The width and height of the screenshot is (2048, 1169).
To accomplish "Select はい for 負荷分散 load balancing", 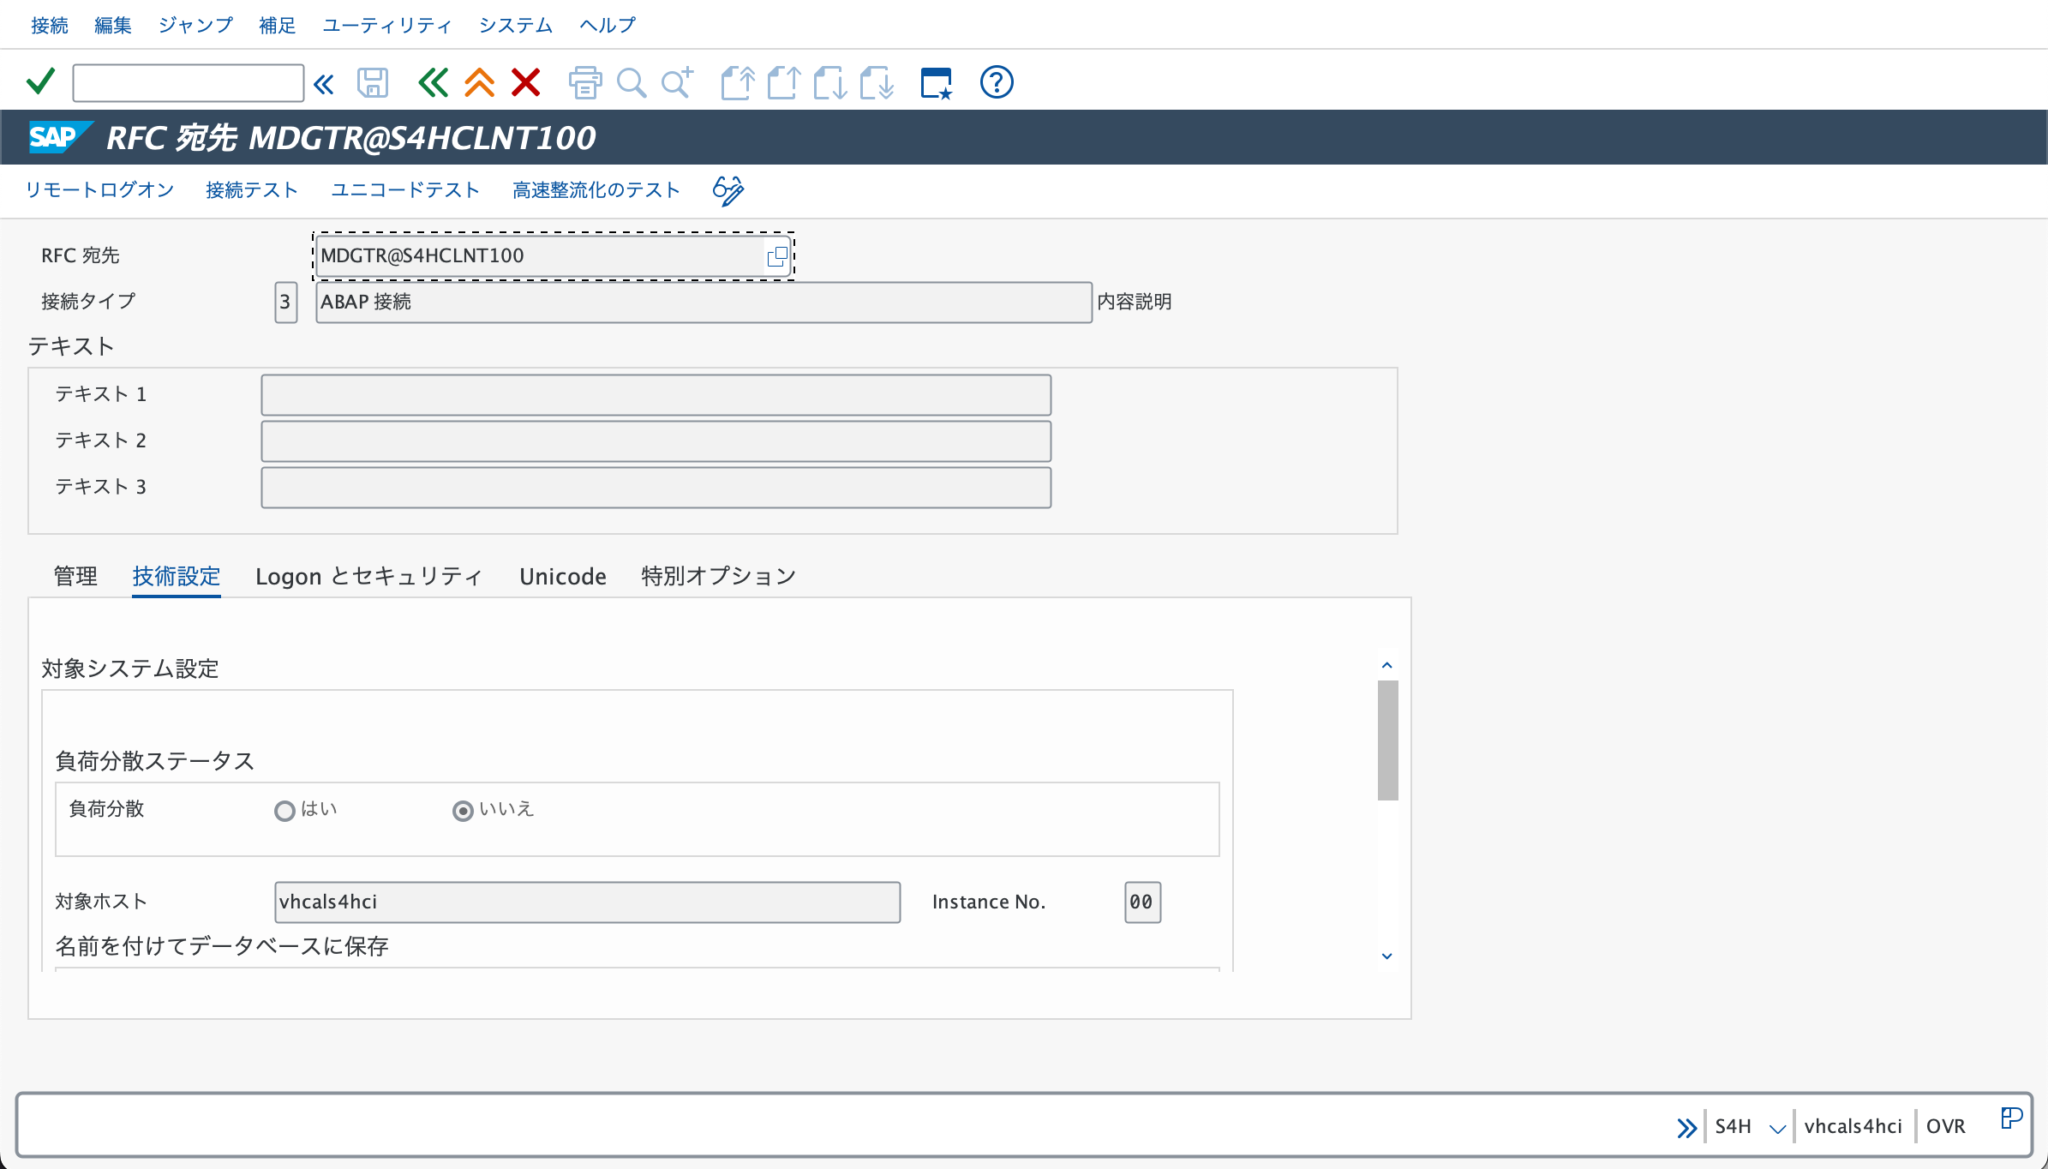I will (x=285, y=811).
